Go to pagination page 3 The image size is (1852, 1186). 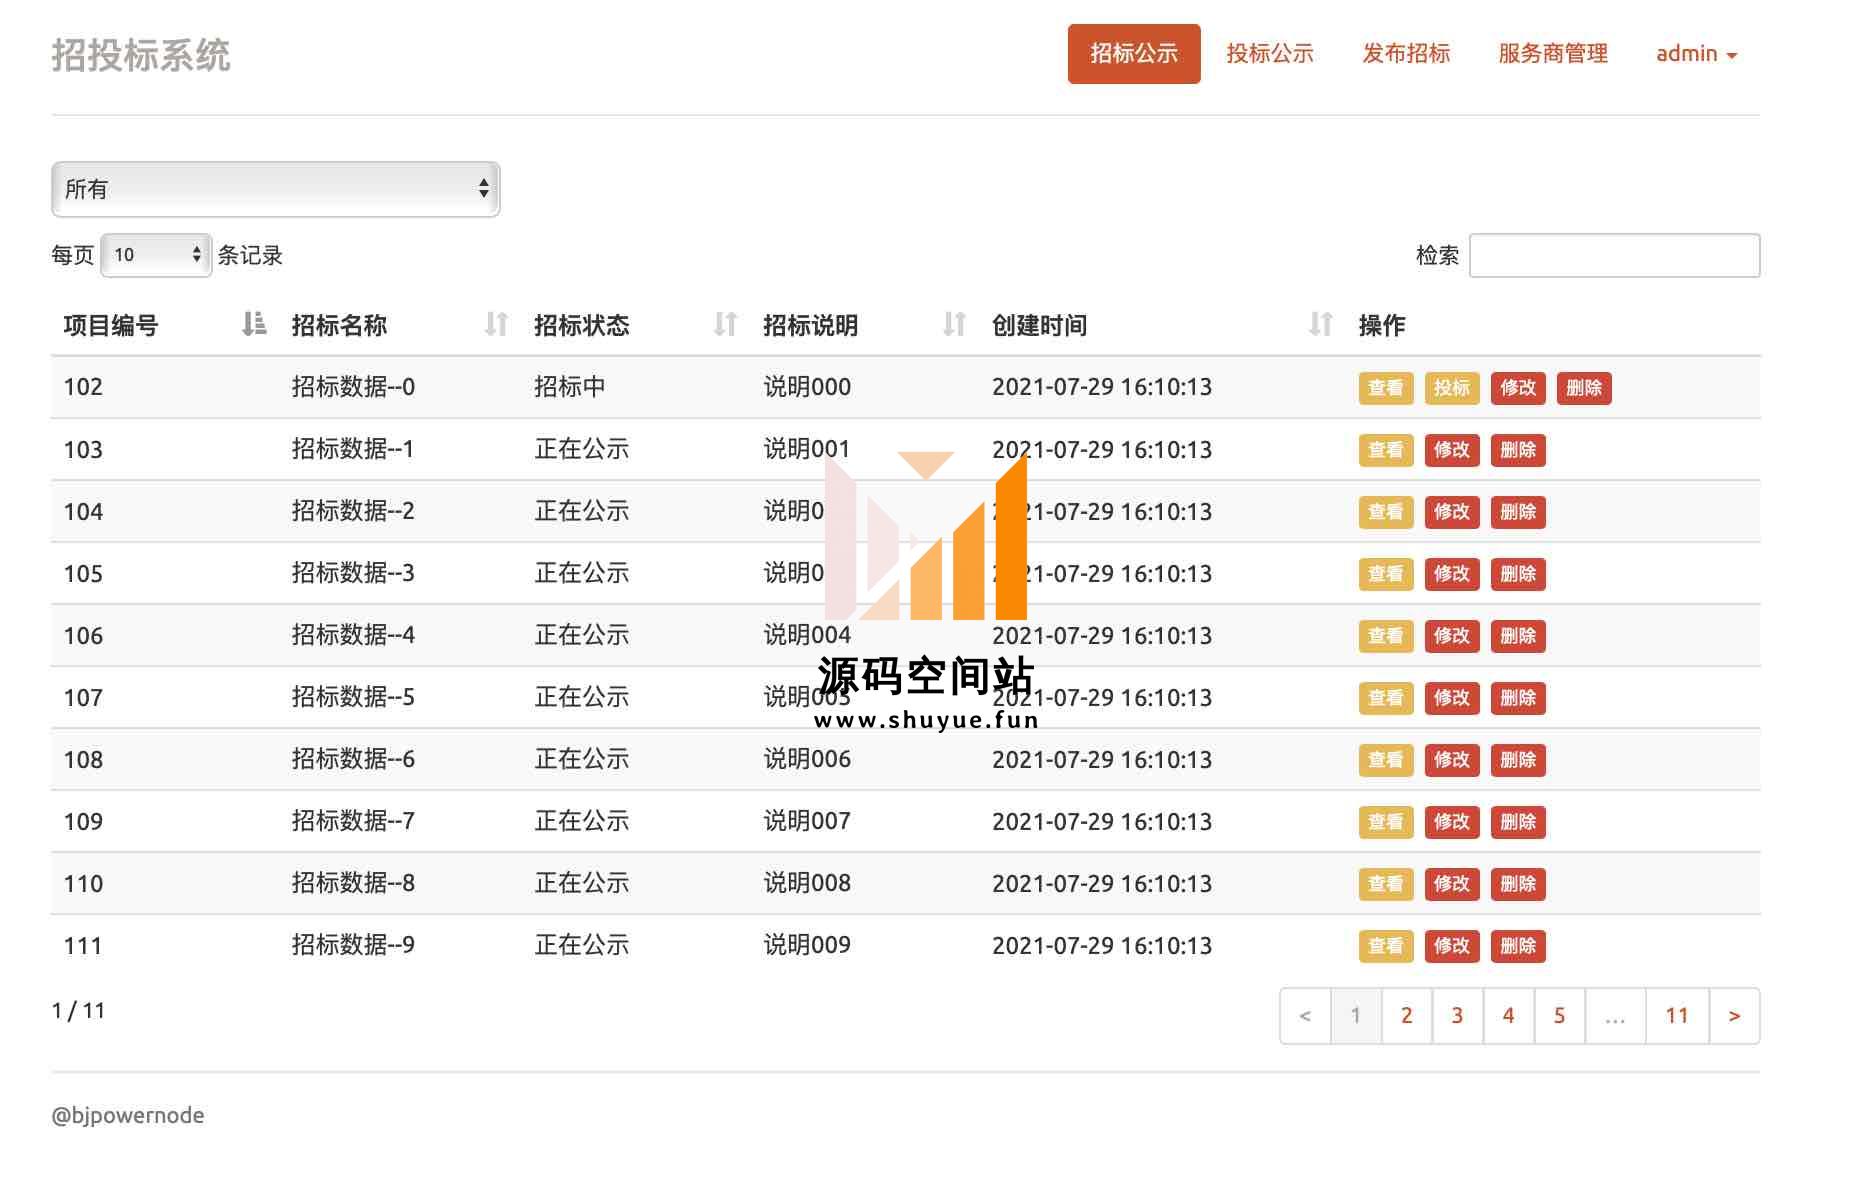point(1458,1016)
